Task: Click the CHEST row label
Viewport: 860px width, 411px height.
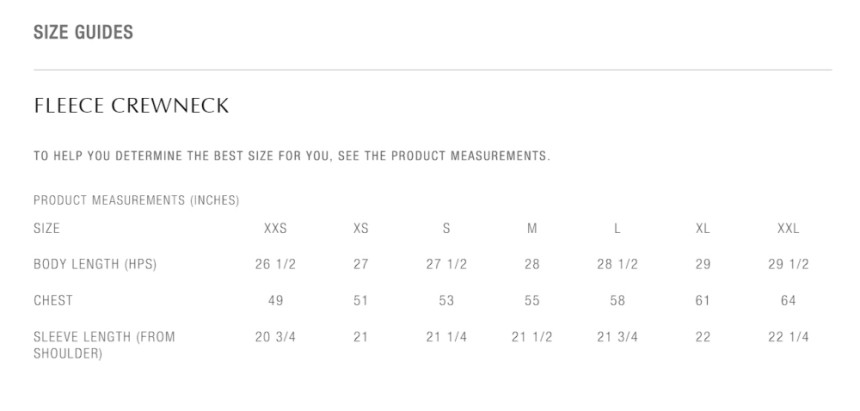Action: pos(53,300)
